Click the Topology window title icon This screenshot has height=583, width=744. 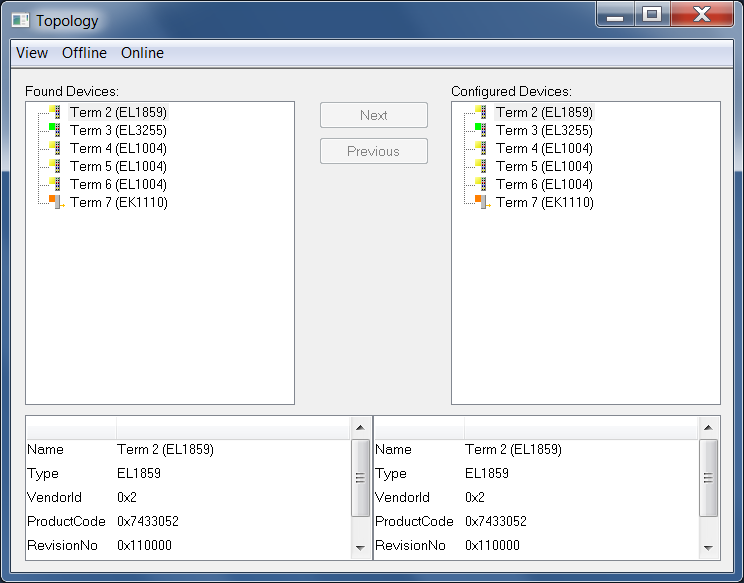click(20, 20)
